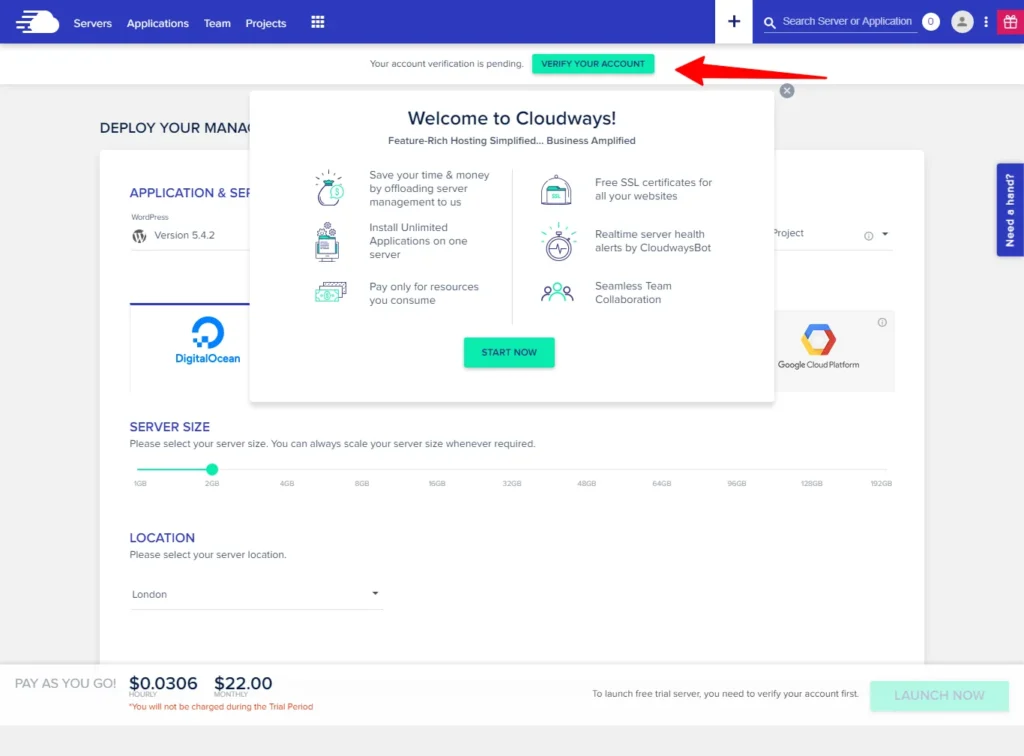Click the search magnifier icon
1024x756 pixels.
coord(768,21)
